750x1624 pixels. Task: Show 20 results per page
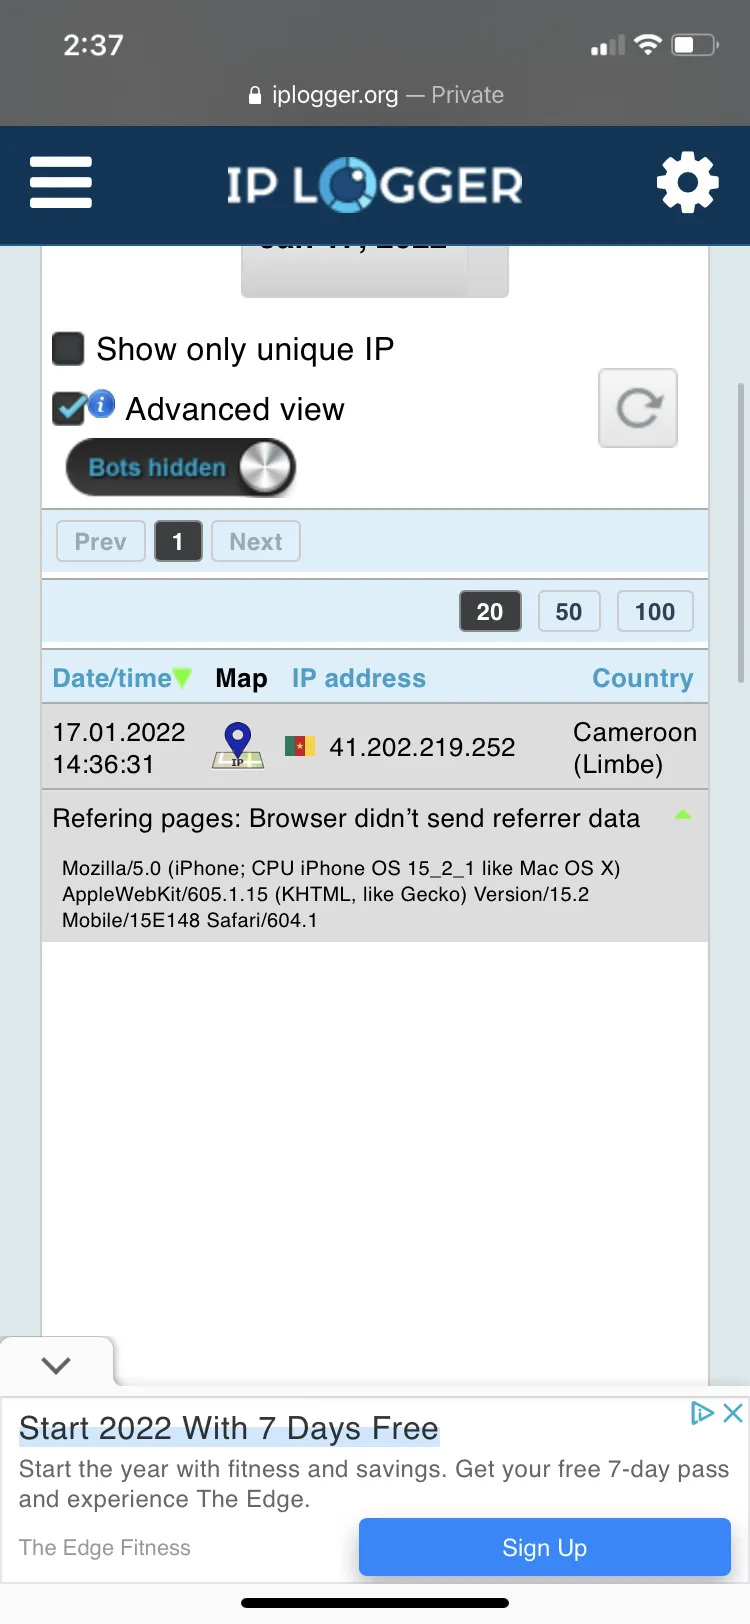490,611
